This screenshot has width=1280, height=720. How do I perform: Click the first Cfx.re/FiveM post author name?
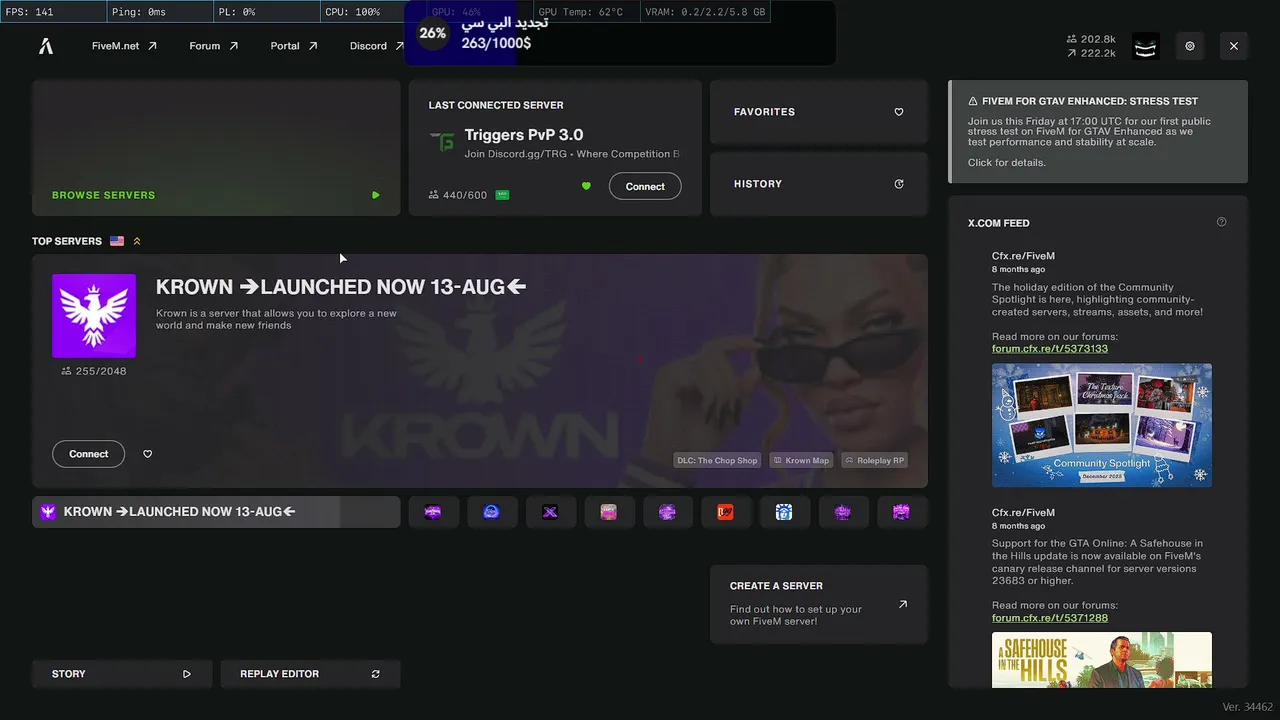click(x=1023, y=256)
